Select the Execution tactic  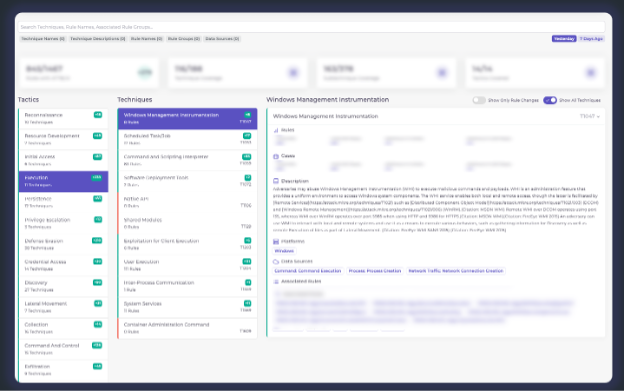coord(63,181)
